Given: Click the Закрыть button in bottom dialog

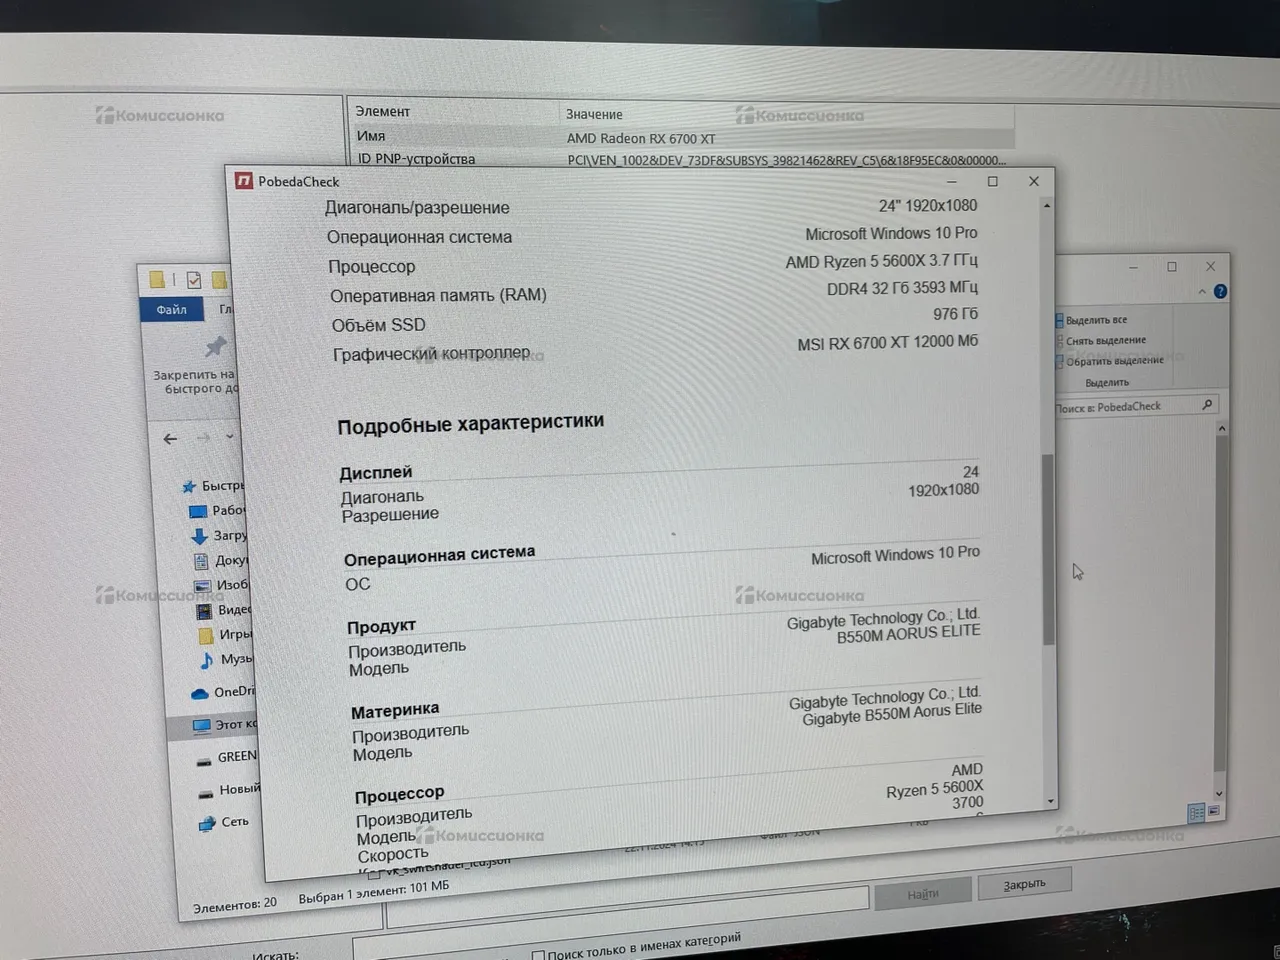Looking at the screenshot, I should click(1024, 884).
